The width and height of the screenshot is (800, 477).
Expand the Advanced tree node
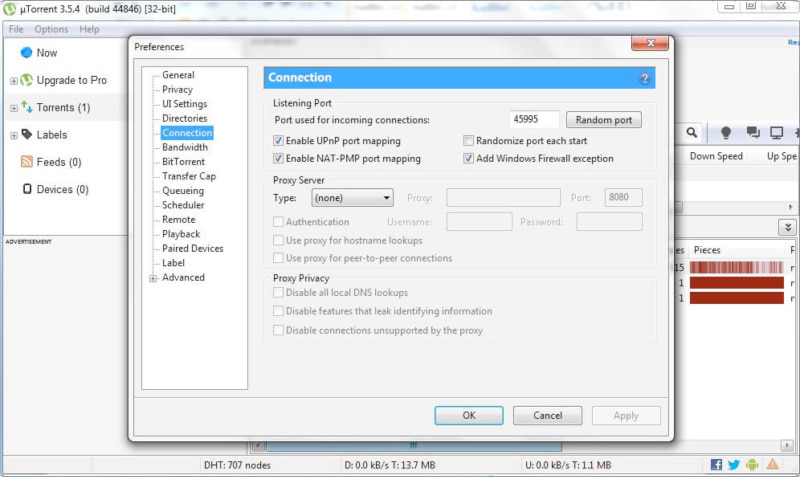click(153, 278)
